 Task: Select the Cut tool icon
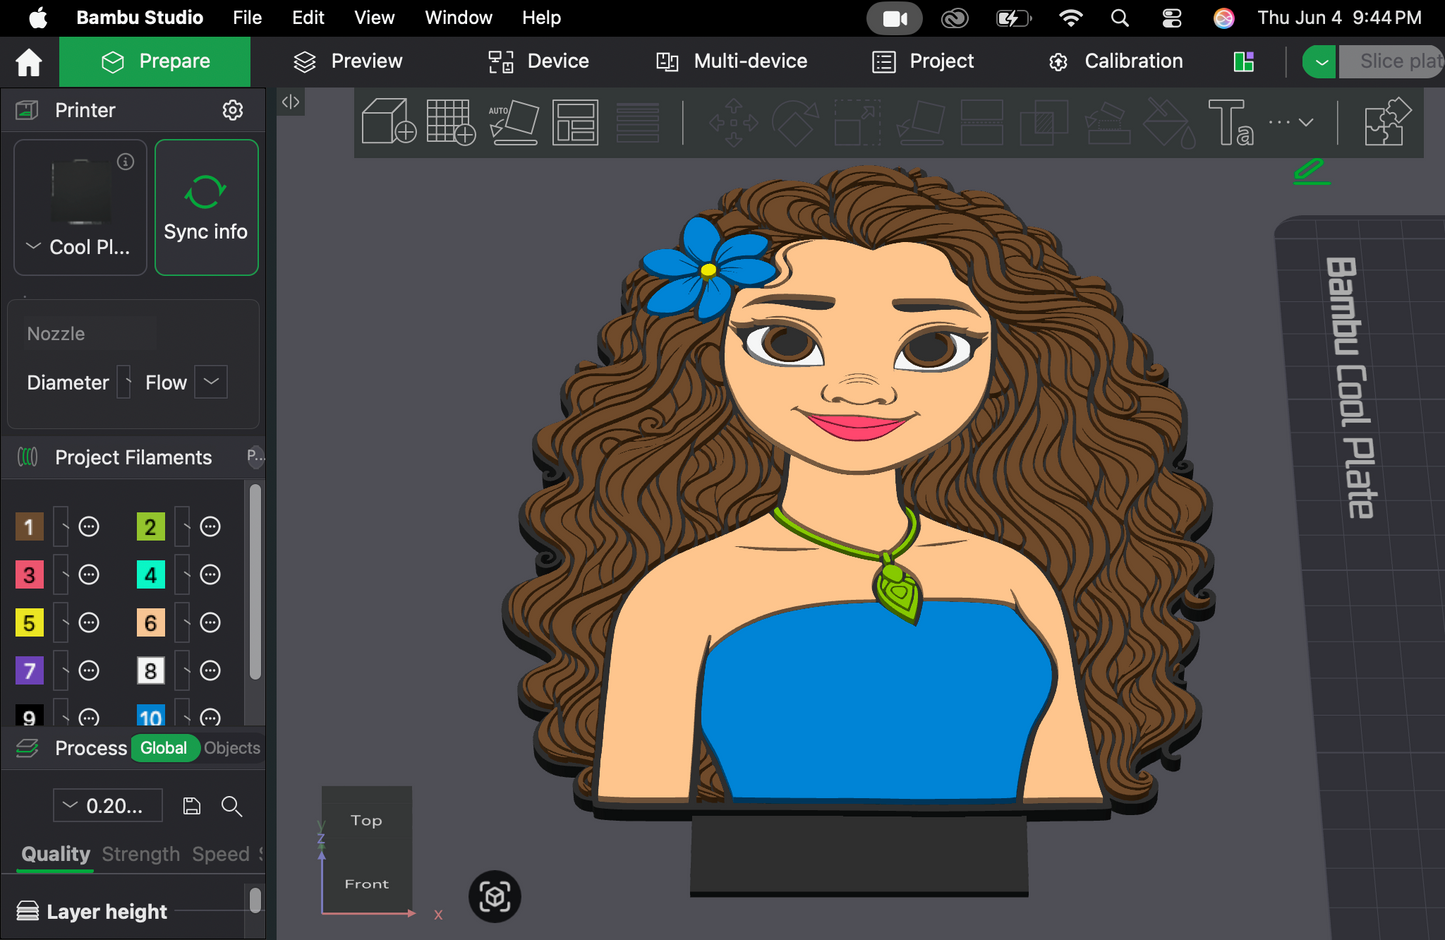[982, 122]
